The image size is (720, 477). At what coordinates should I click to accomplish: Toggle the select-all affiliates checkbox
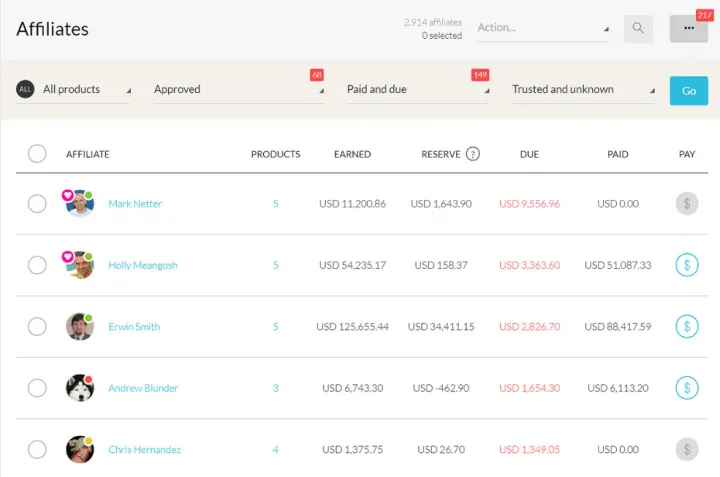pyautogui.click(x=37, y=154)
